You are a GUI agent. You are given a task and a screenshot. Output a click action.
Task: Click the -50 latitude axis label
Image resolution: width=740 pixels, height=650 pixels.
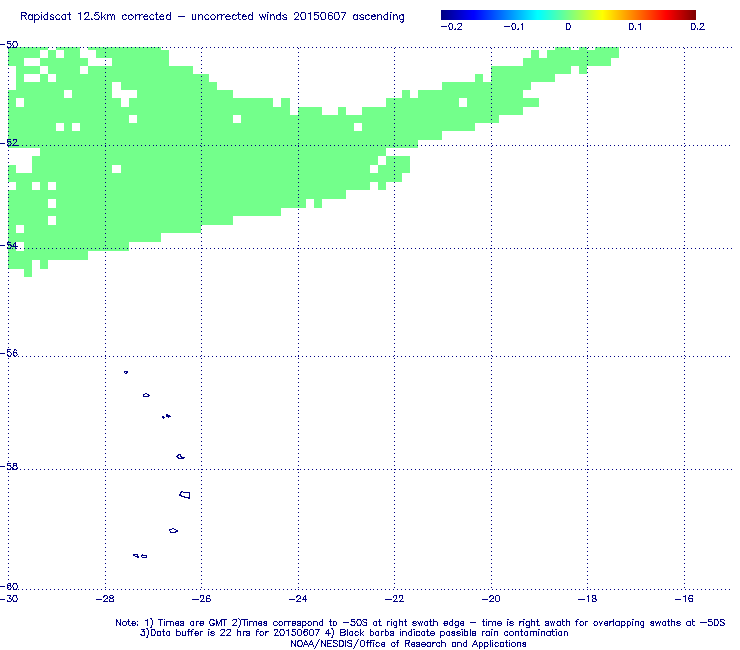tap(9, 45)
